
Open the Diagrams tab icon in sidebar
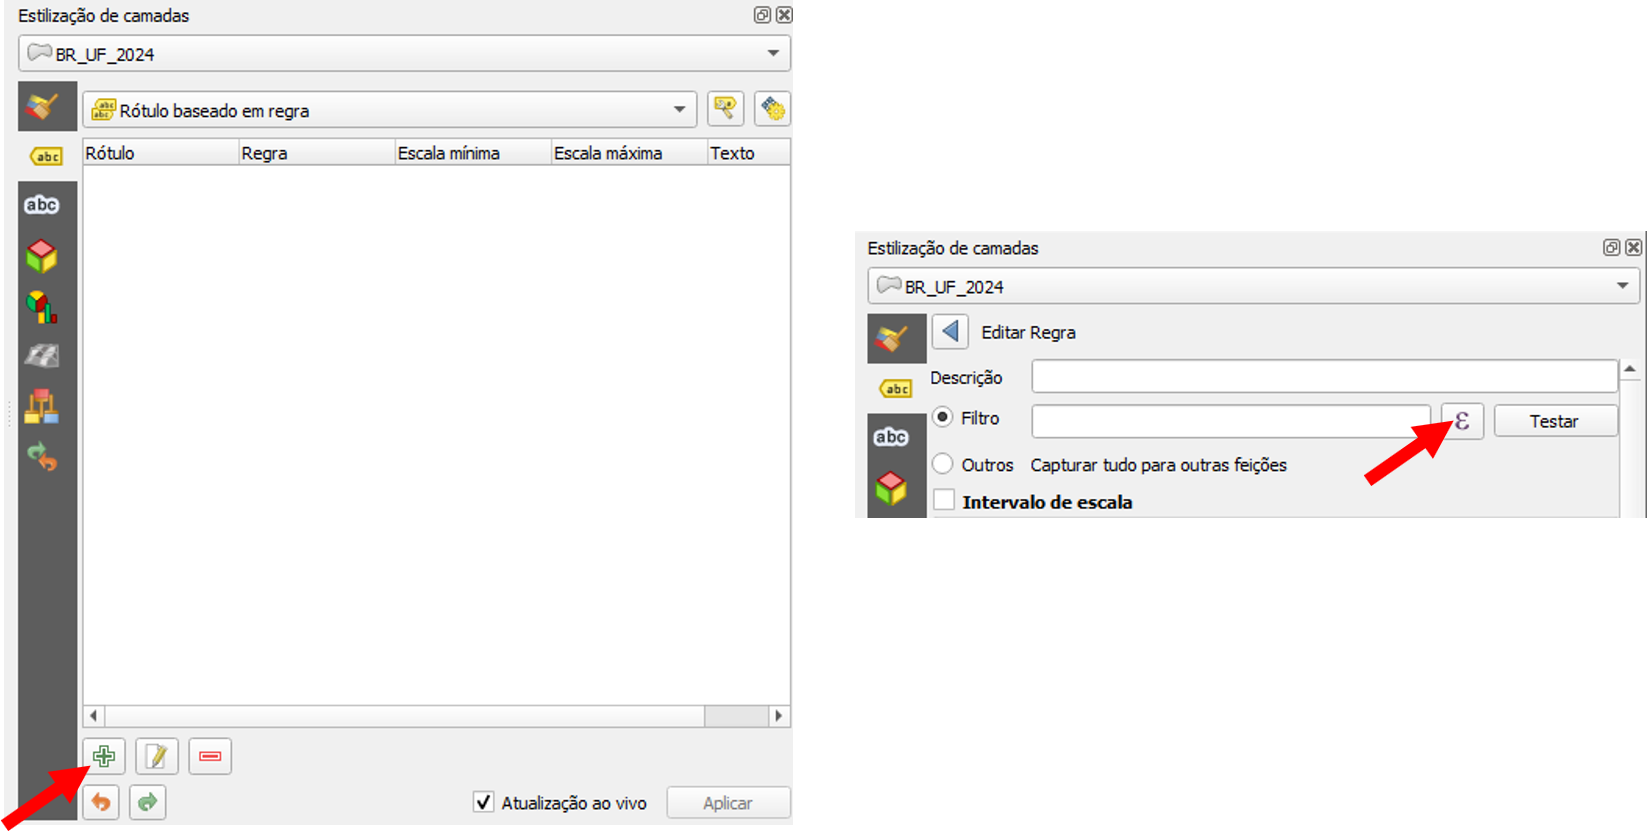click(42, 306)
